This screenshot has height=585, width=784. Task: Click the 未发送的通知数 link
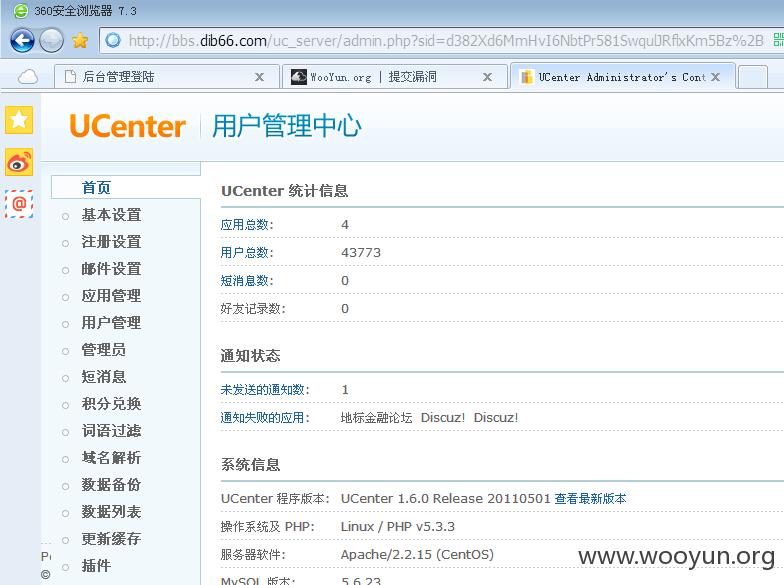(265, 390)
